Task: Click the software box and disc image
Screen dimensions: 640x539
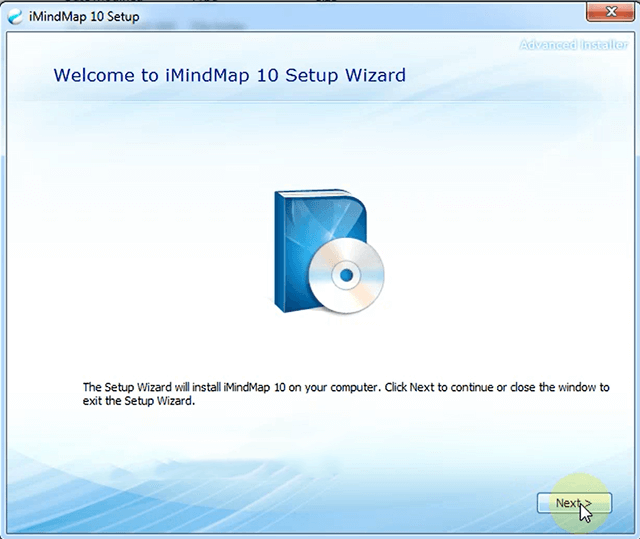Action: (329, 251)
